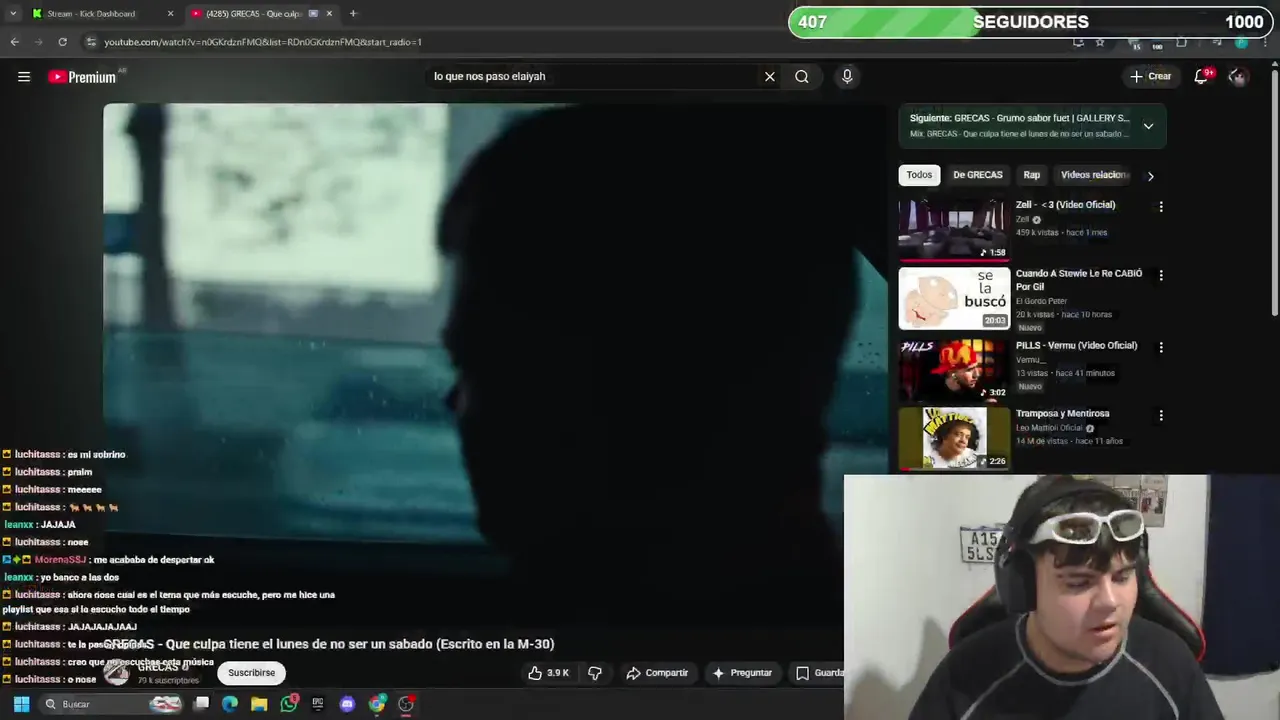Click the Compartir share button

coord(657,673)
